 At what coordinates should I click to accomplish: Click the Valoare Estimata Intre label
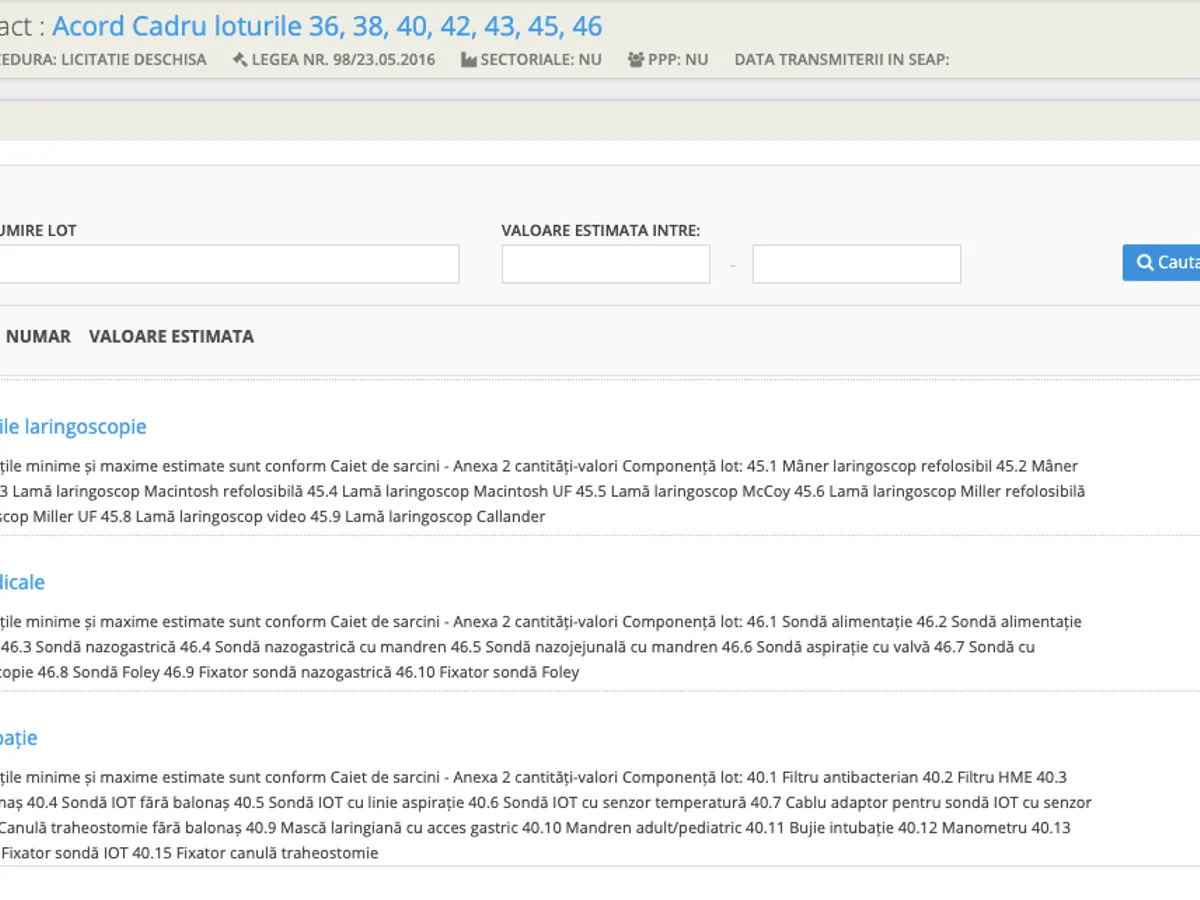tap(600, 231)
